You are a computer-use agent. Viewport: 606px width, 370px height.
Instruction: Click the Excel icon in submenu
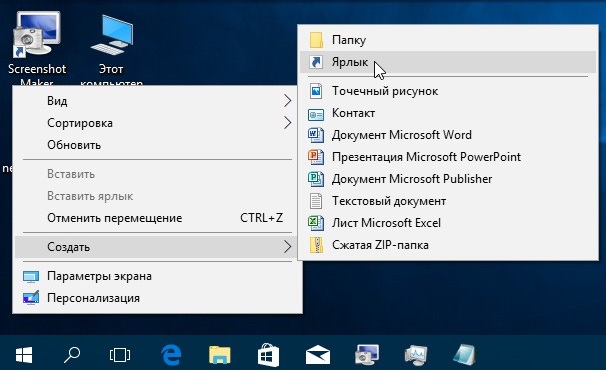[x=316, y=223]
